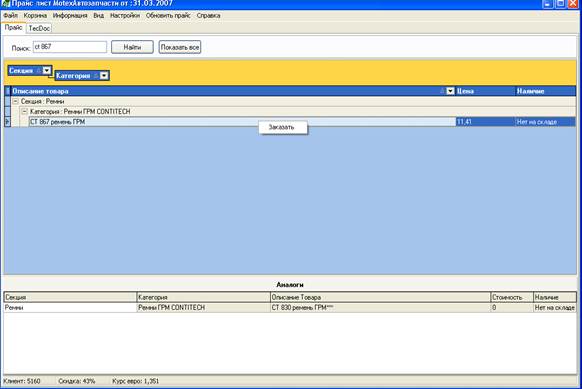582x389 pixels.
Task: Choose Заказать from the context menu
Action: (283, 127)
